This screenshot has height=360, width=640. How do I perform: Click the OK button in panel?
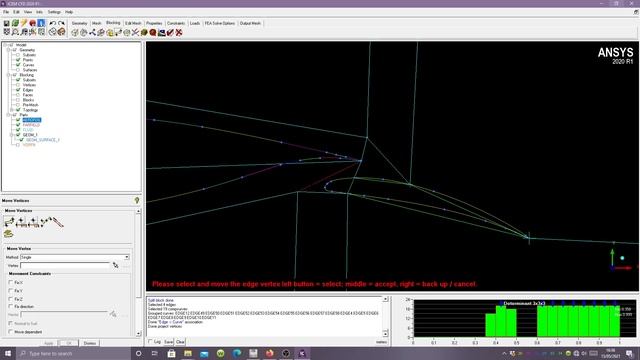click(69, 343)
